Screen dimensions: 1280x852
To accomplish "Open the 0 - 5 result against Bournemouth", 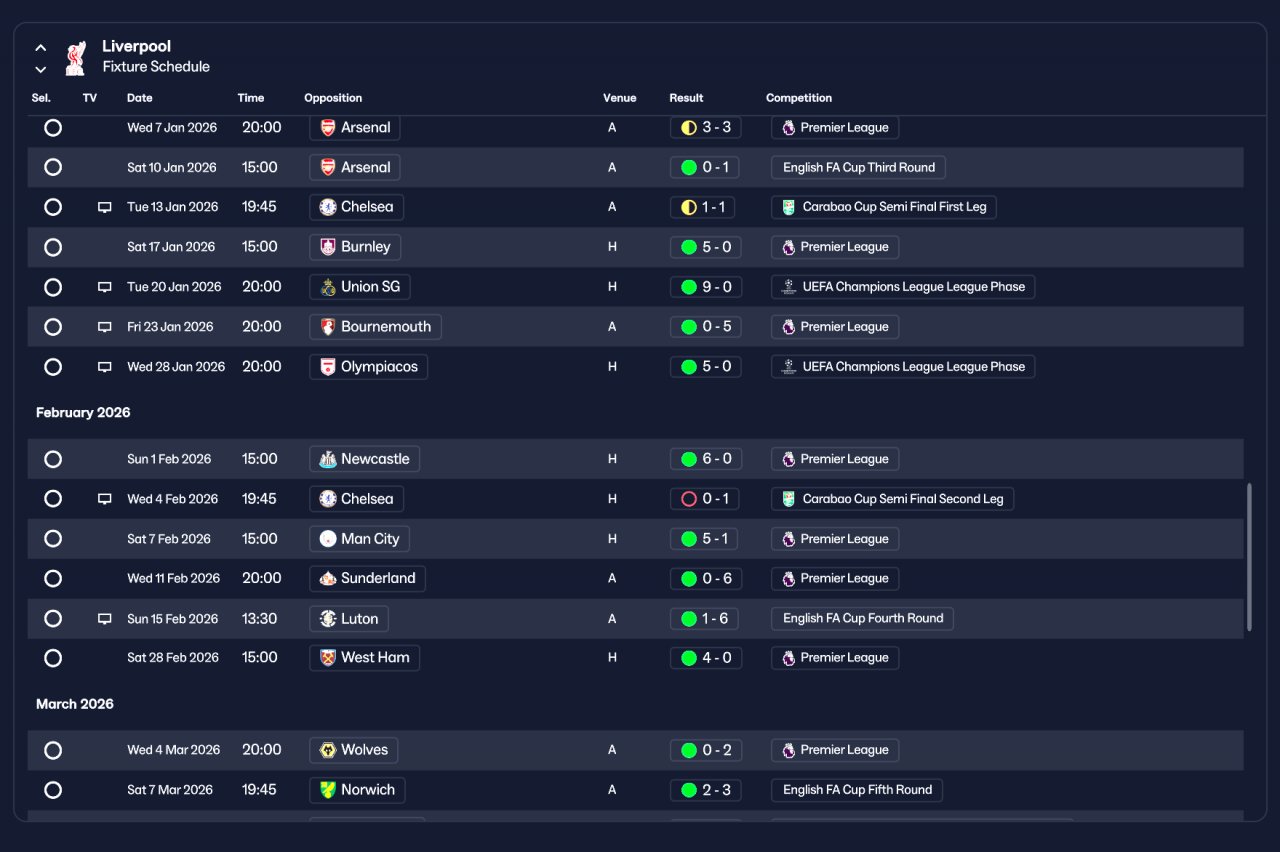I will click(x=706, y=327).
